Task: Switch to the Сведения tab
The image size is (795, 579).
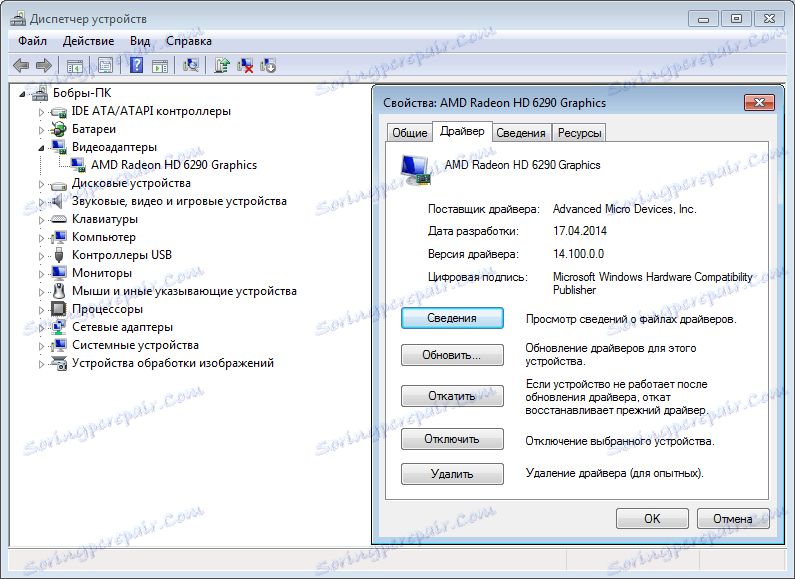Action: tap(521, 133)
